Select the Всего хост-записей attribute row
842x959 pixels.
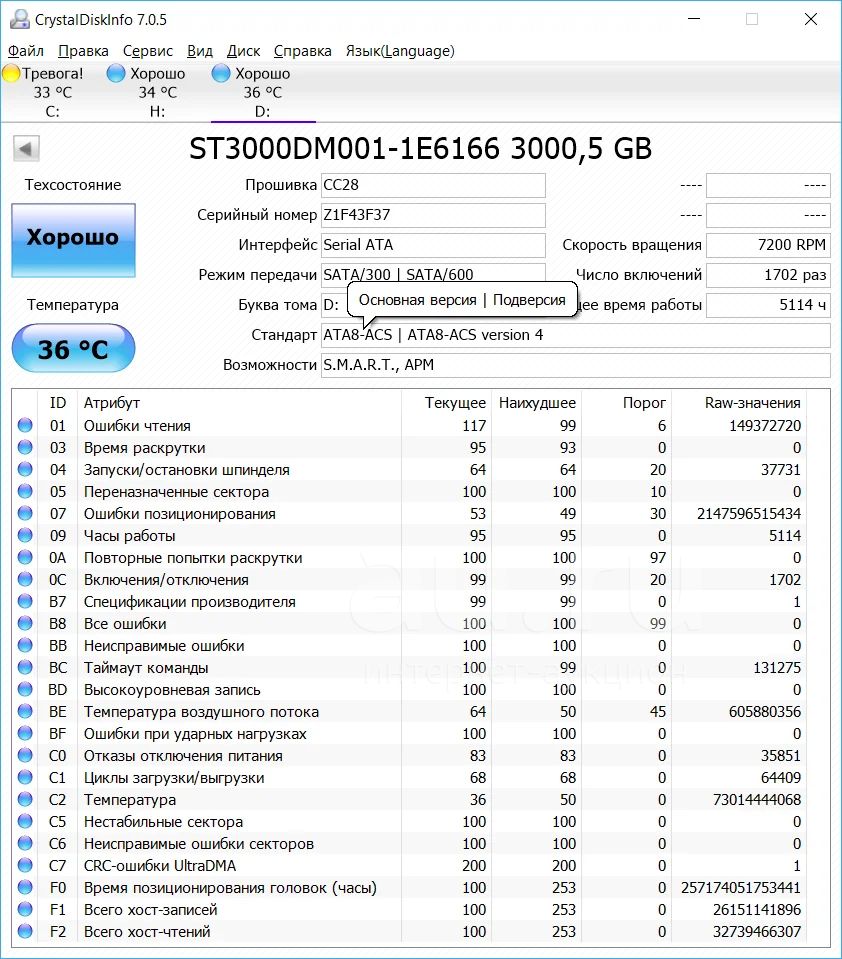[x=408, y=909]
